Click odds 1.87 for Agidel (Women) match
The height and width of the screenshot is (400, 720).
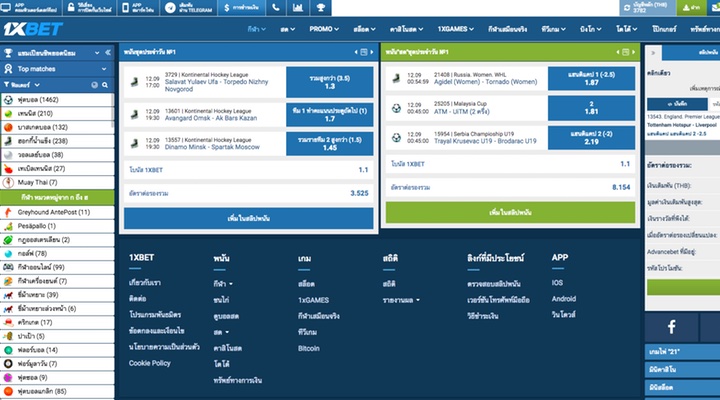pos(591,79)
